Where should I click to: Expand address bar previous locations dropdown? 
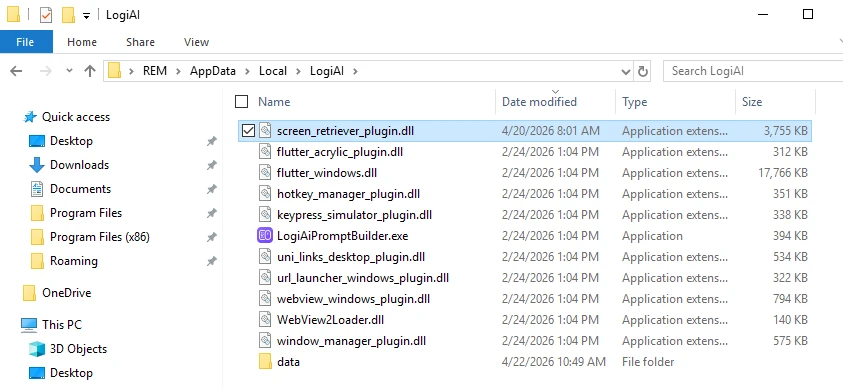click(626, 71)
